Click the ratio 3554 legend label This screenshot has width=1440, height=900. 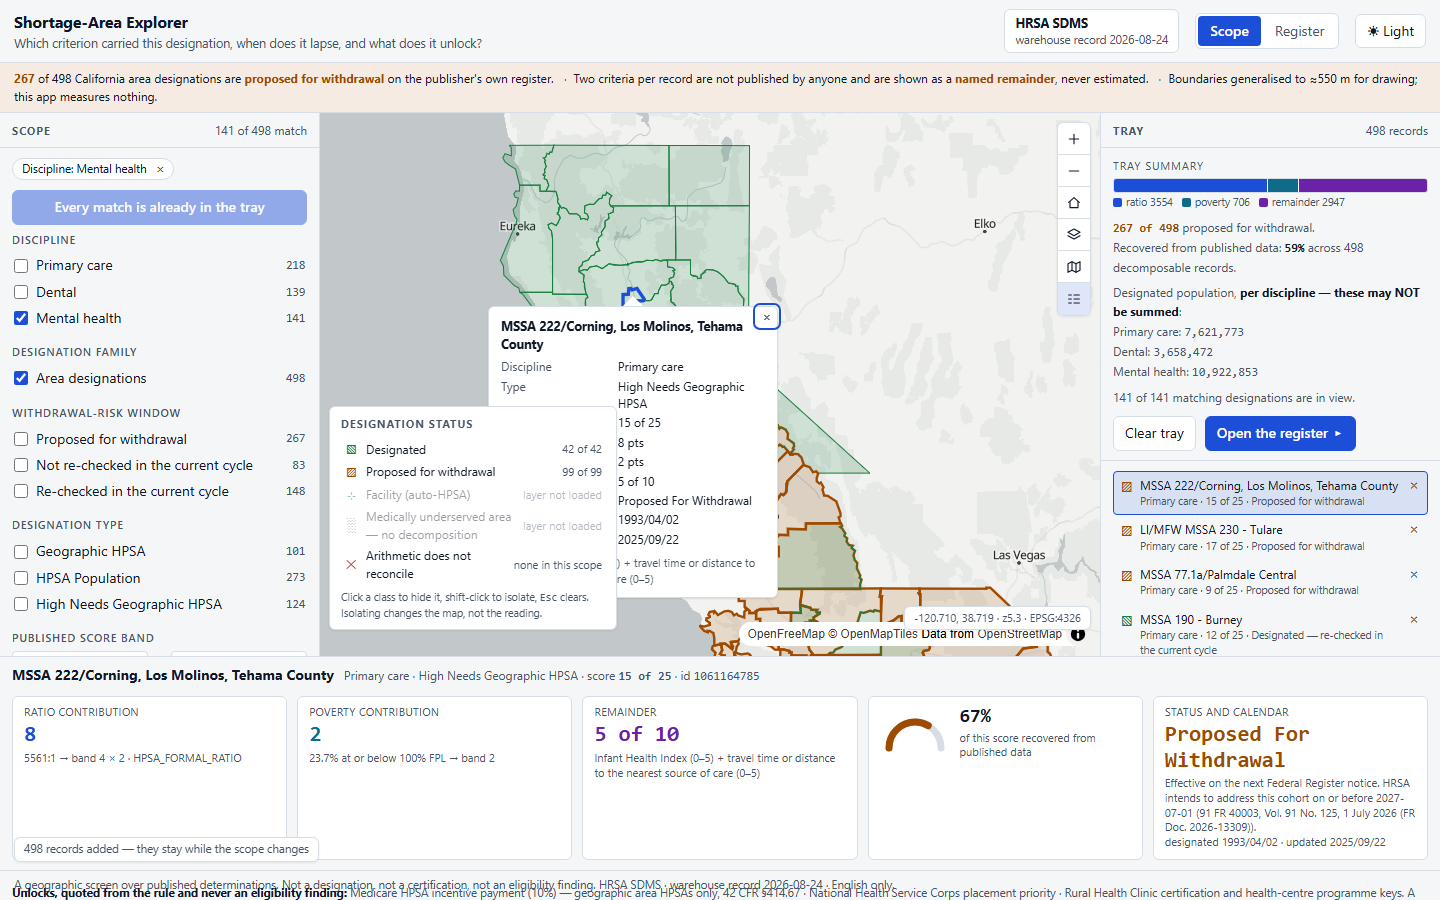[1149, 202]
